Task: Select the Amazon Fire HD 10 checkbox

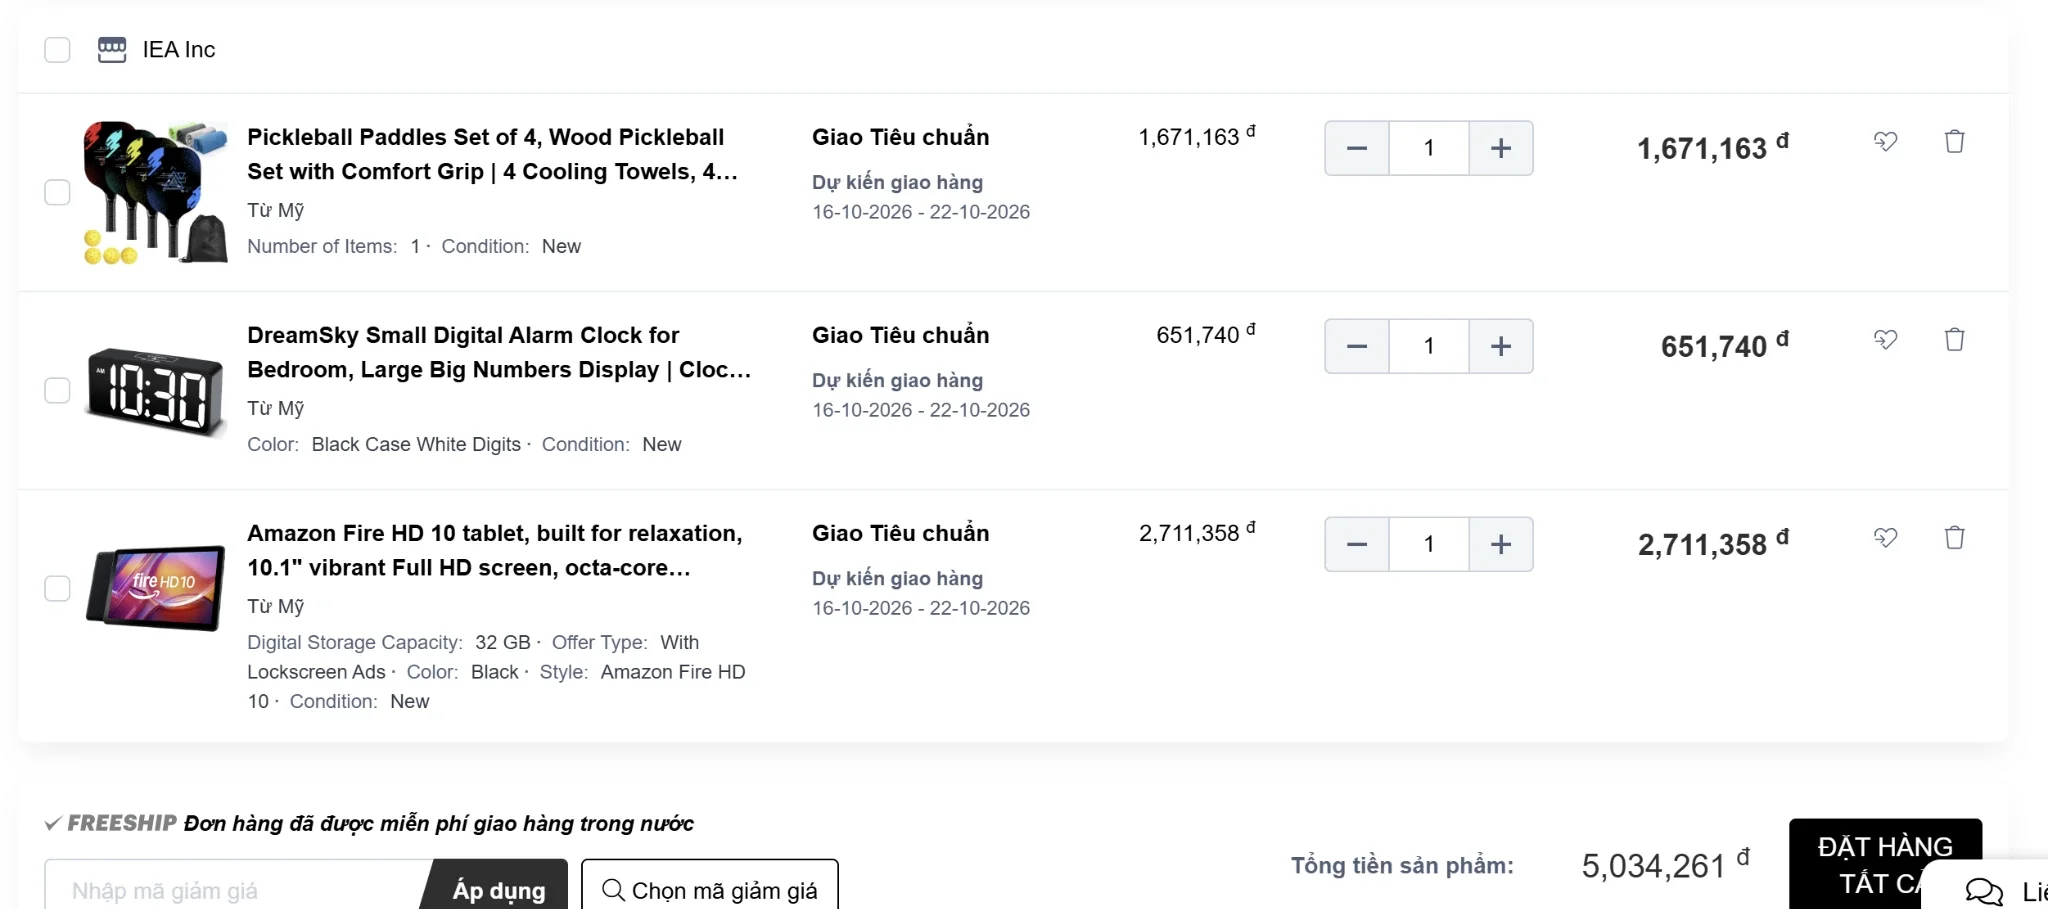Action: tap(57, 588)
